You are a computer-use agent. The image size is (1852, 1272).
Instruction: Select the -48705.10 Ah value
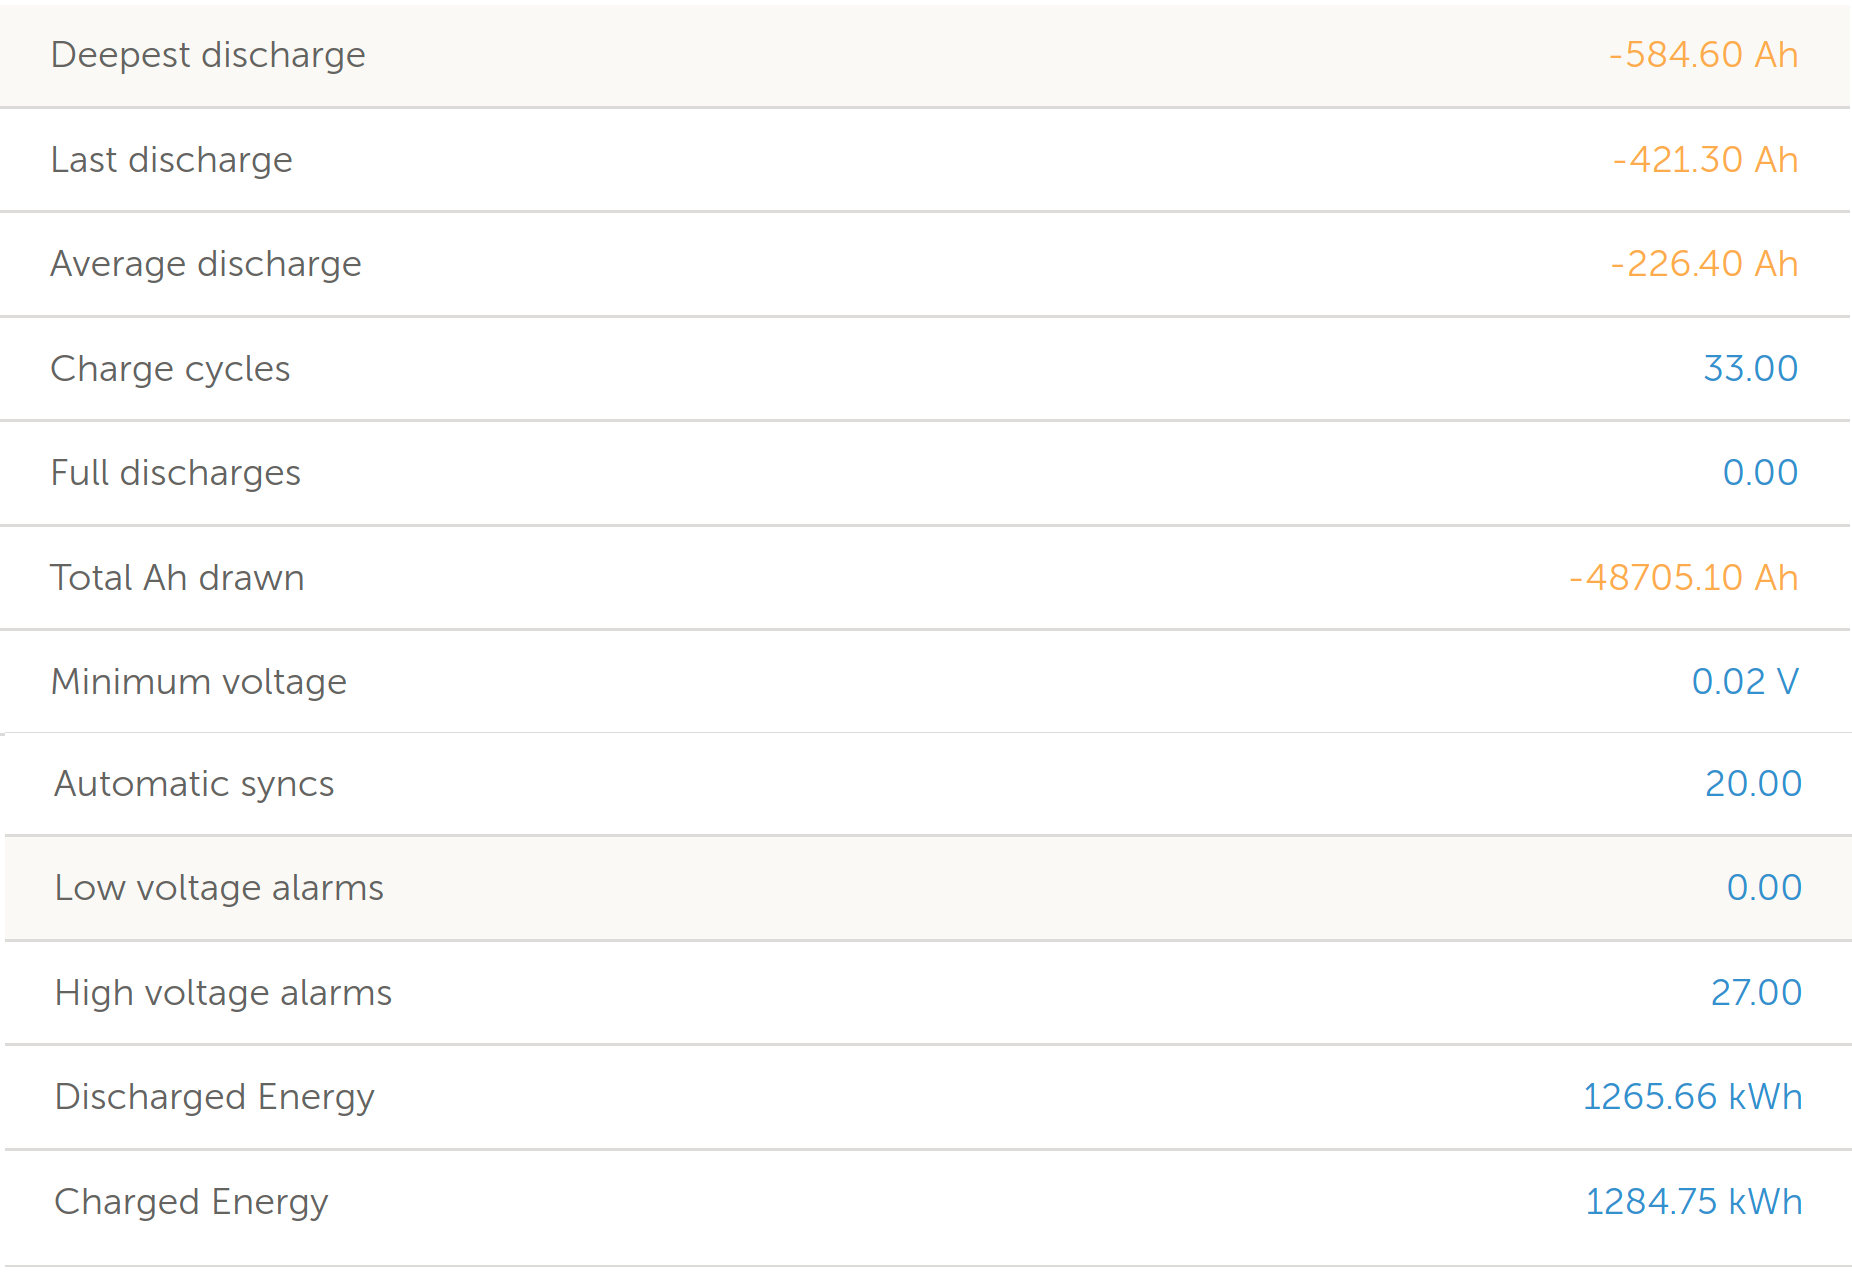1683,578
